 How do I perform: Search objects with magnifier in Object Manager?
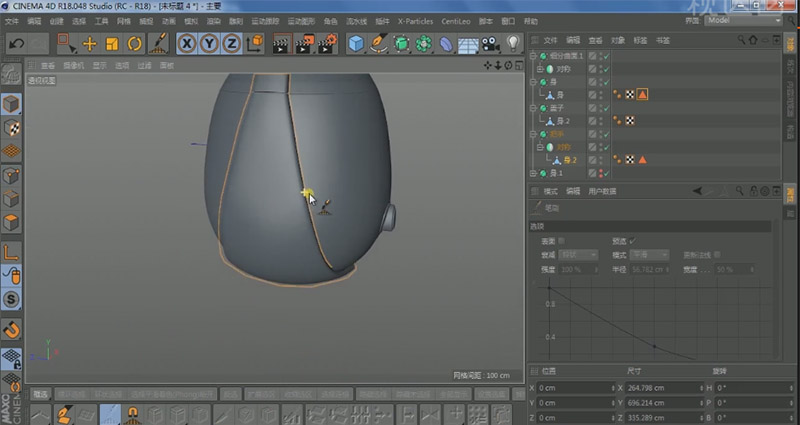741,40
